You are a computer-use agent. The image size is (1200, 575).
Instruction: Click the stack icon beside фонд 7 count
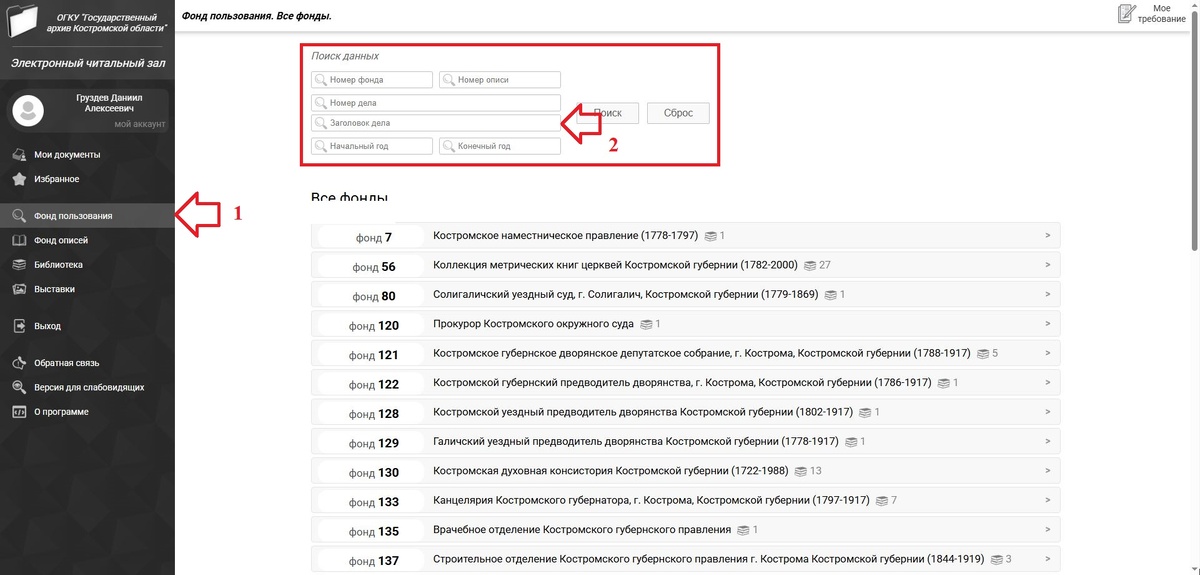point(710,236)
